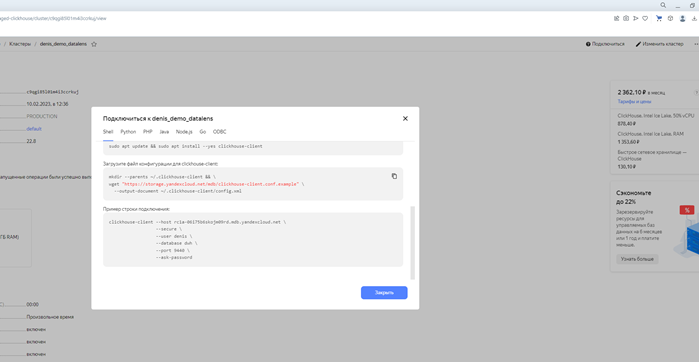Screen dimensions: 699x362
Task: Click the 2 362,10 ₽ monthly price
Action: (632, 92)
